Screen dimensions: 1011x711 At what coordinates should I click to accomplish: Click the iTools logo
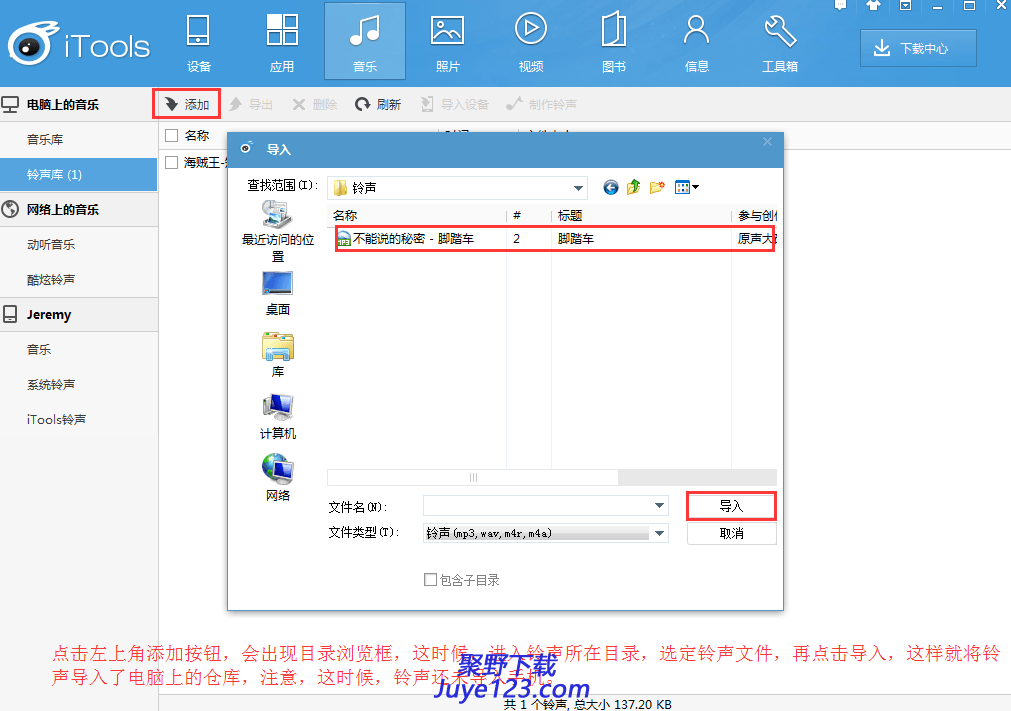tap(79, 44)
